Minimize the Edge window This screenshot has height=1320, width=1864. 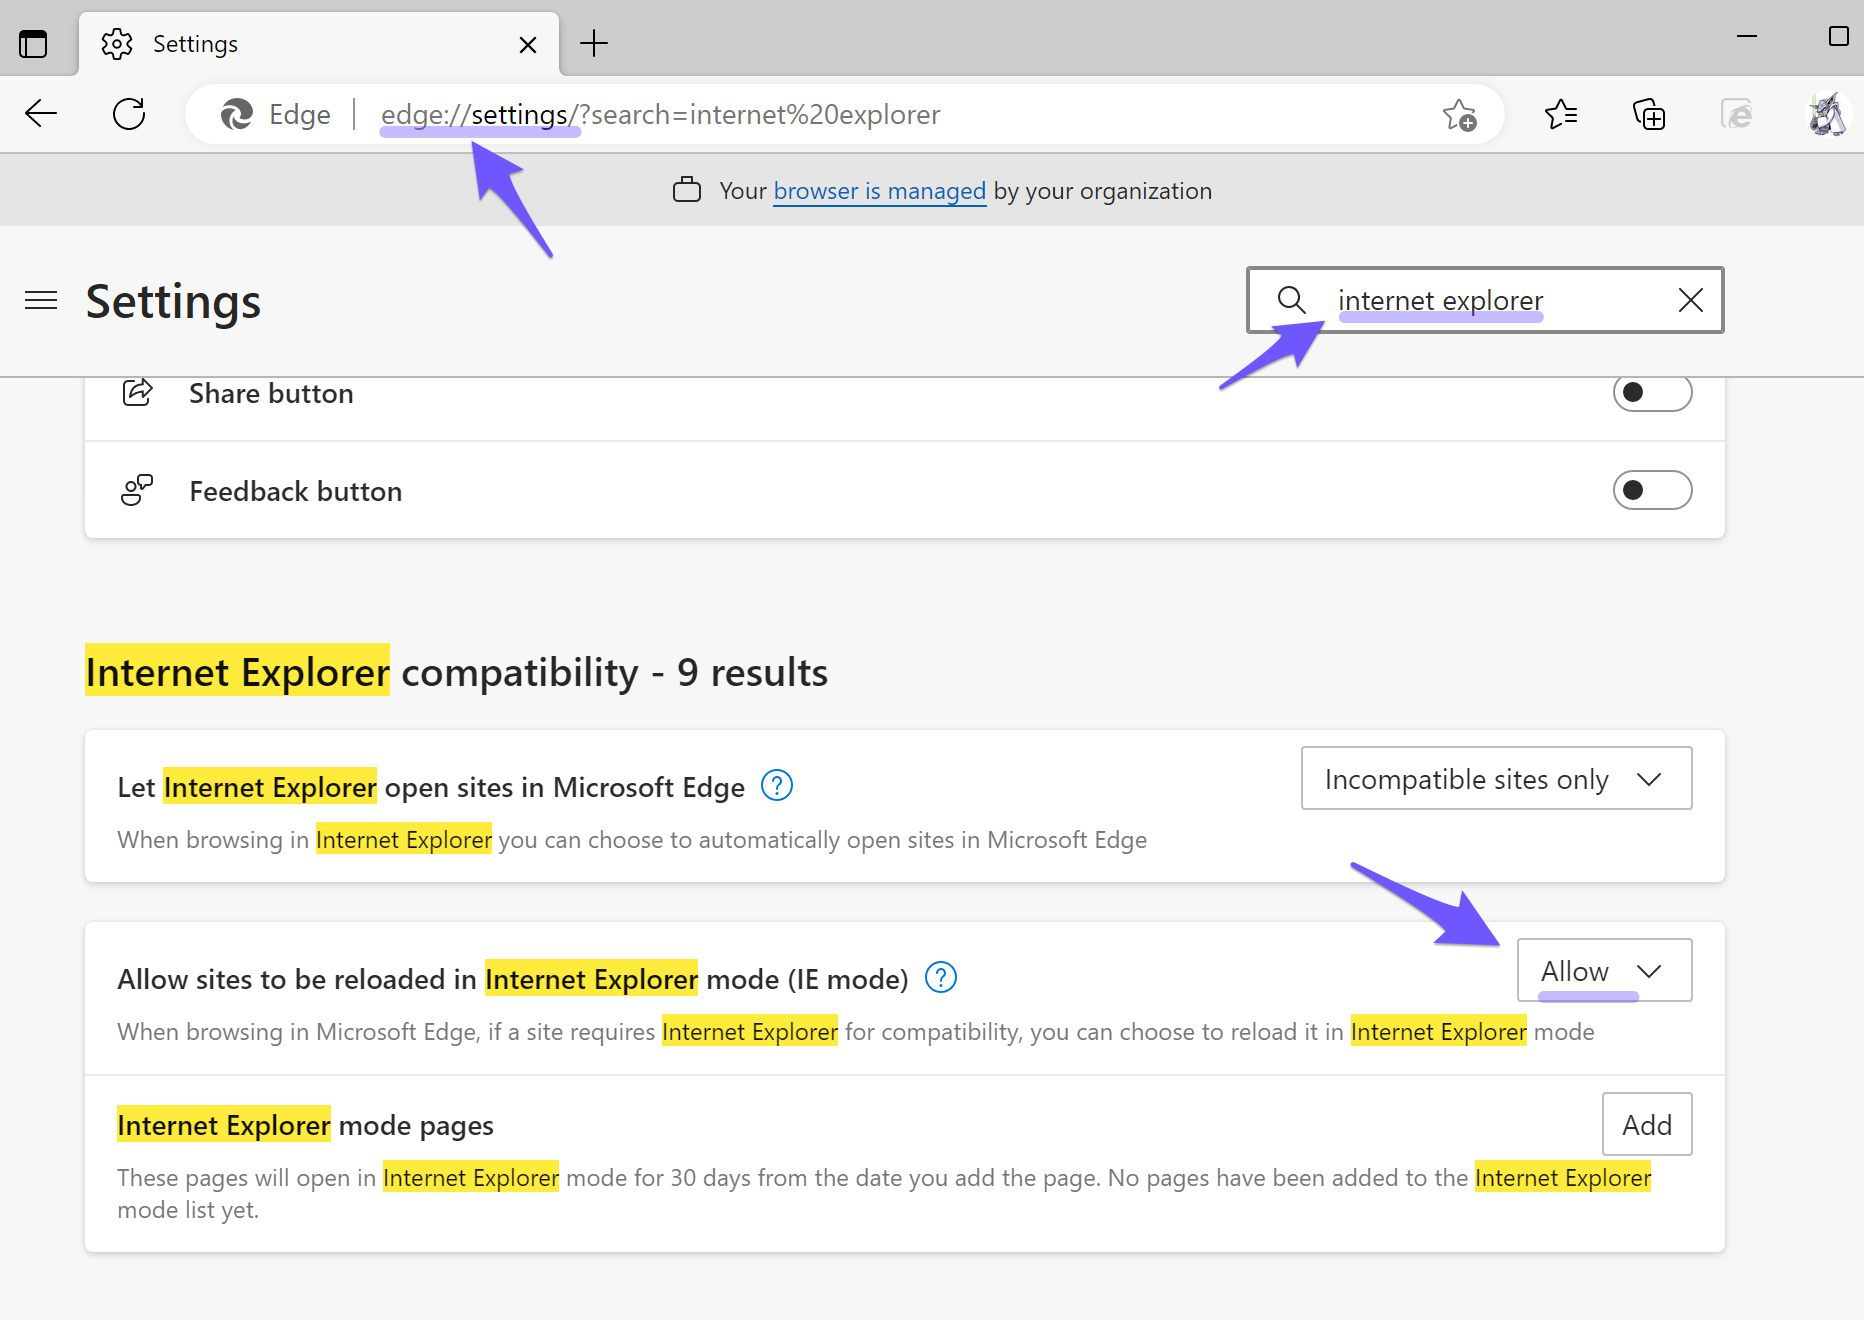pos(1747,37)
